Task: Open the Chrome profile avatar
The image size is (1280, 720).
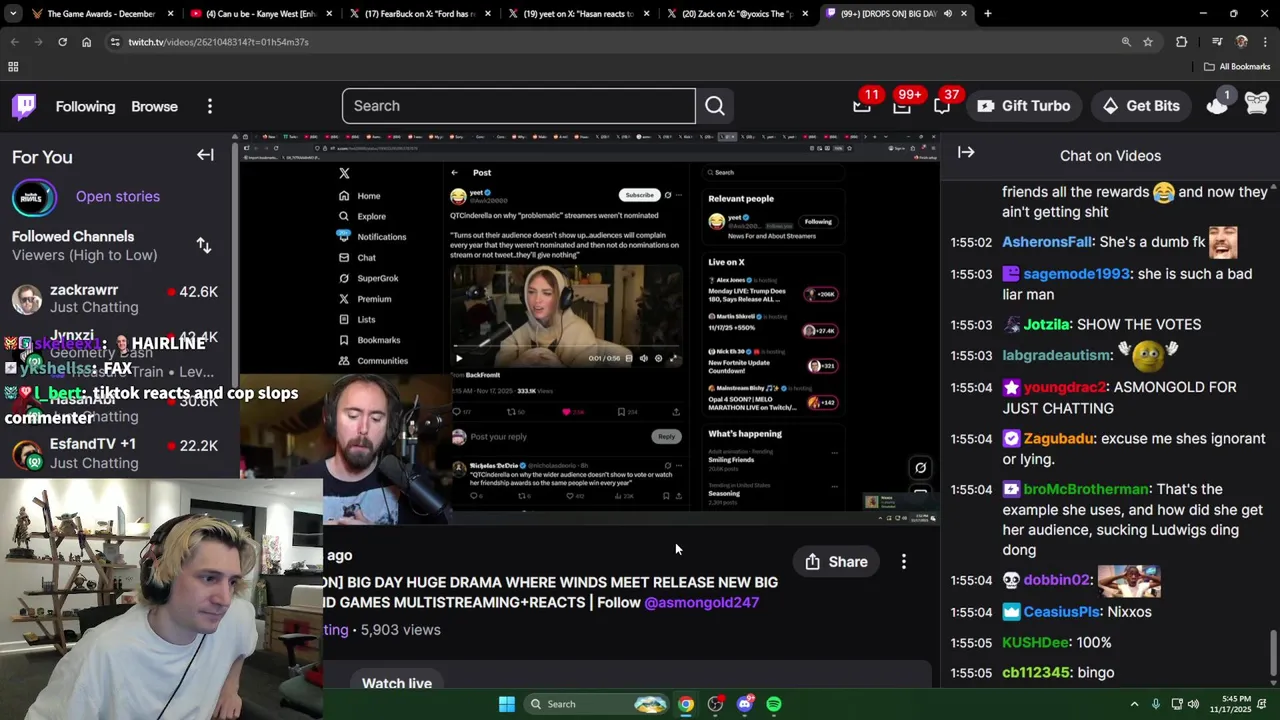Action: (x=1242, y=42)
